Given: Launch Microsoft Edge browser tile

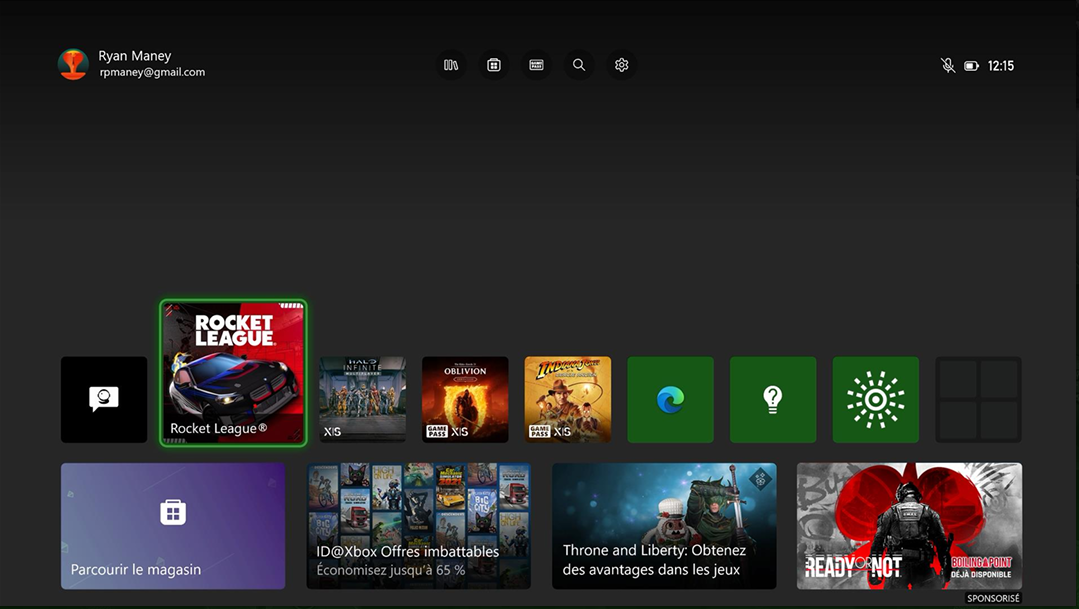Looking at the screenshot, I should coord(670,400).
